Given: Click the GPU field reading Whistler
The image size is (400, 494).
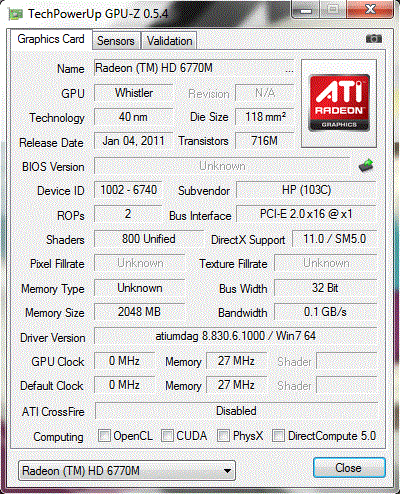Looking at the screenshot, I should 134,93.
